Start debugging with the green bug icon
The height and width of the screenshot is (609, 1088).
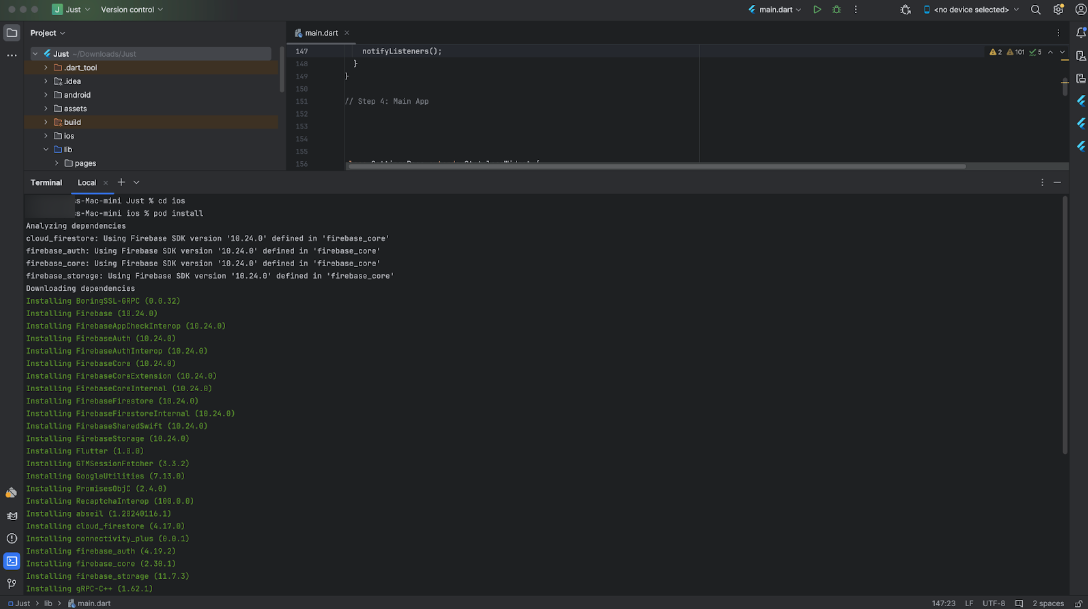click(x=836, y=9)
